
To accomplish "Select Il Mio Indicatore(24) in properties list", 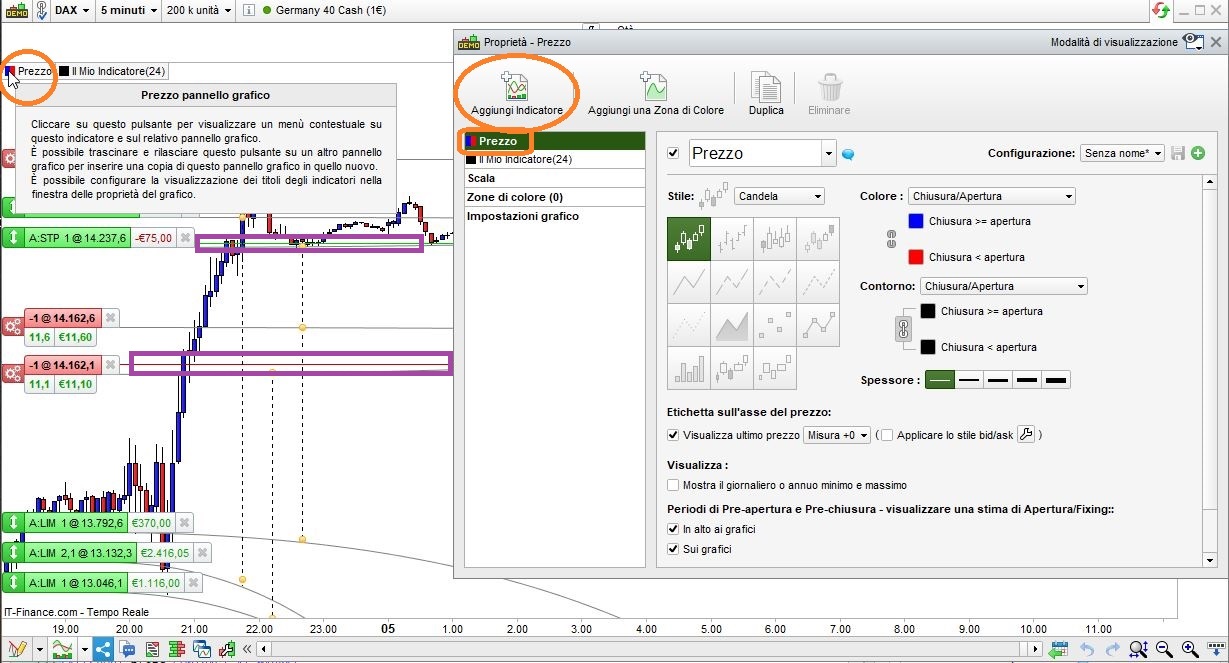I will tap(553, 159).
